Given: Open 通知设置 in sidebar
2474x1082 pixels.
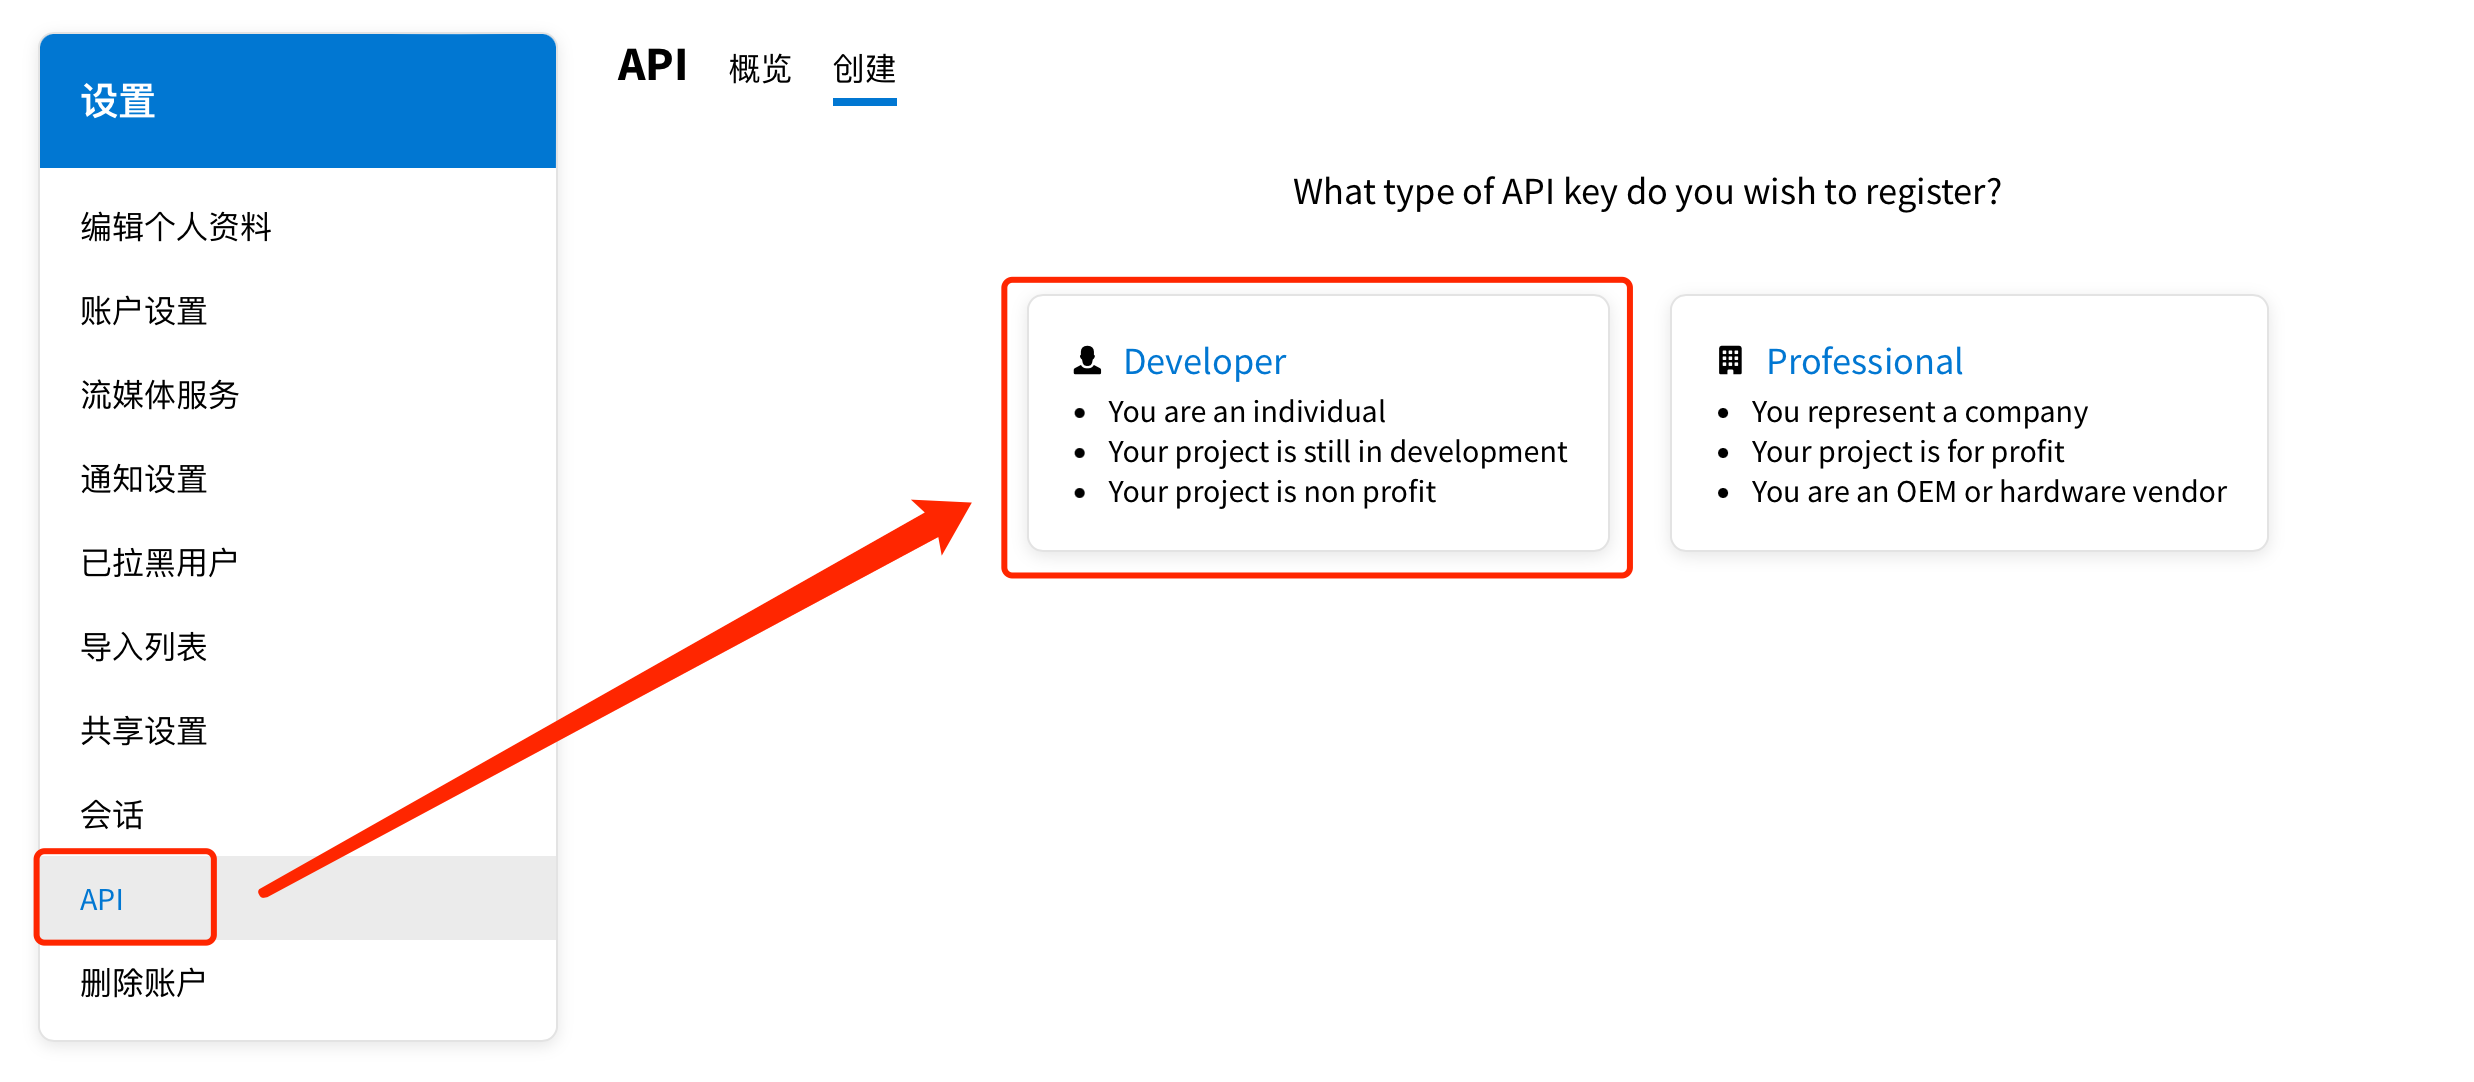Looking at the screenshot, I should (x=144, y=479).
